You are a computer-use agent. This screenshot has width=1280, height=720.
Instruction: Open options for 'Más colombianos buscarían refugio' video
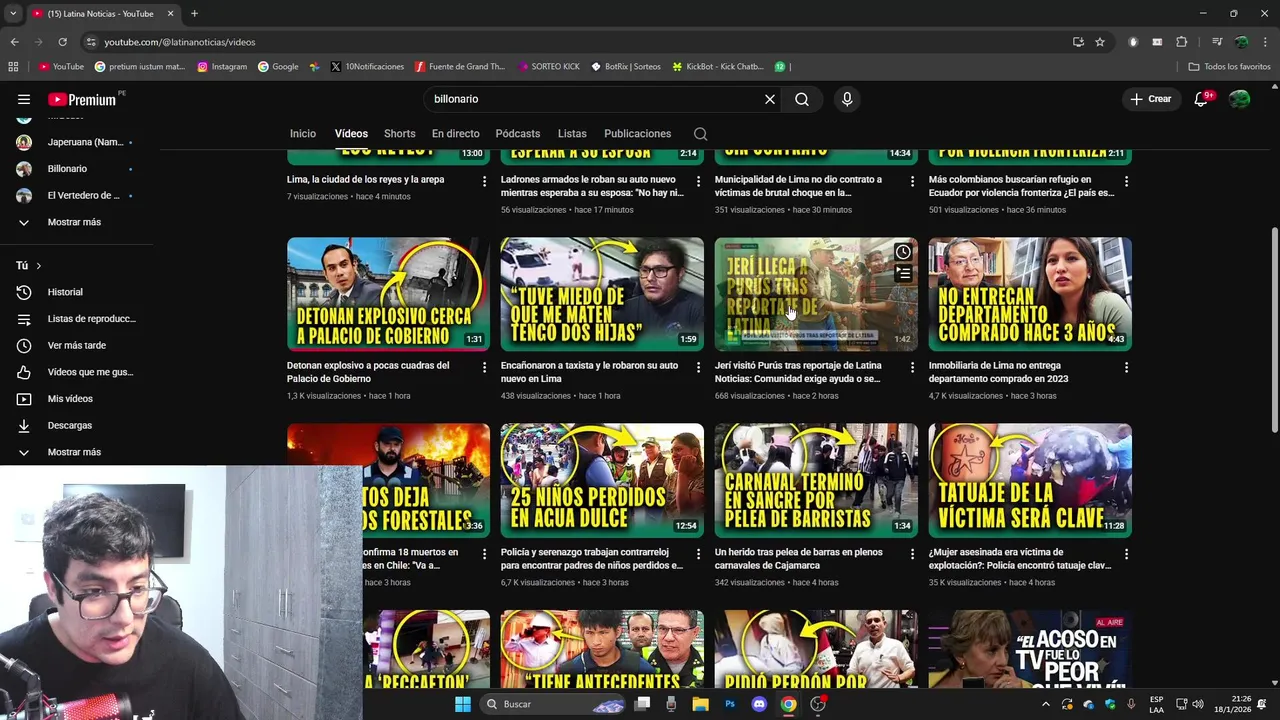click(x=1126, y=181)
